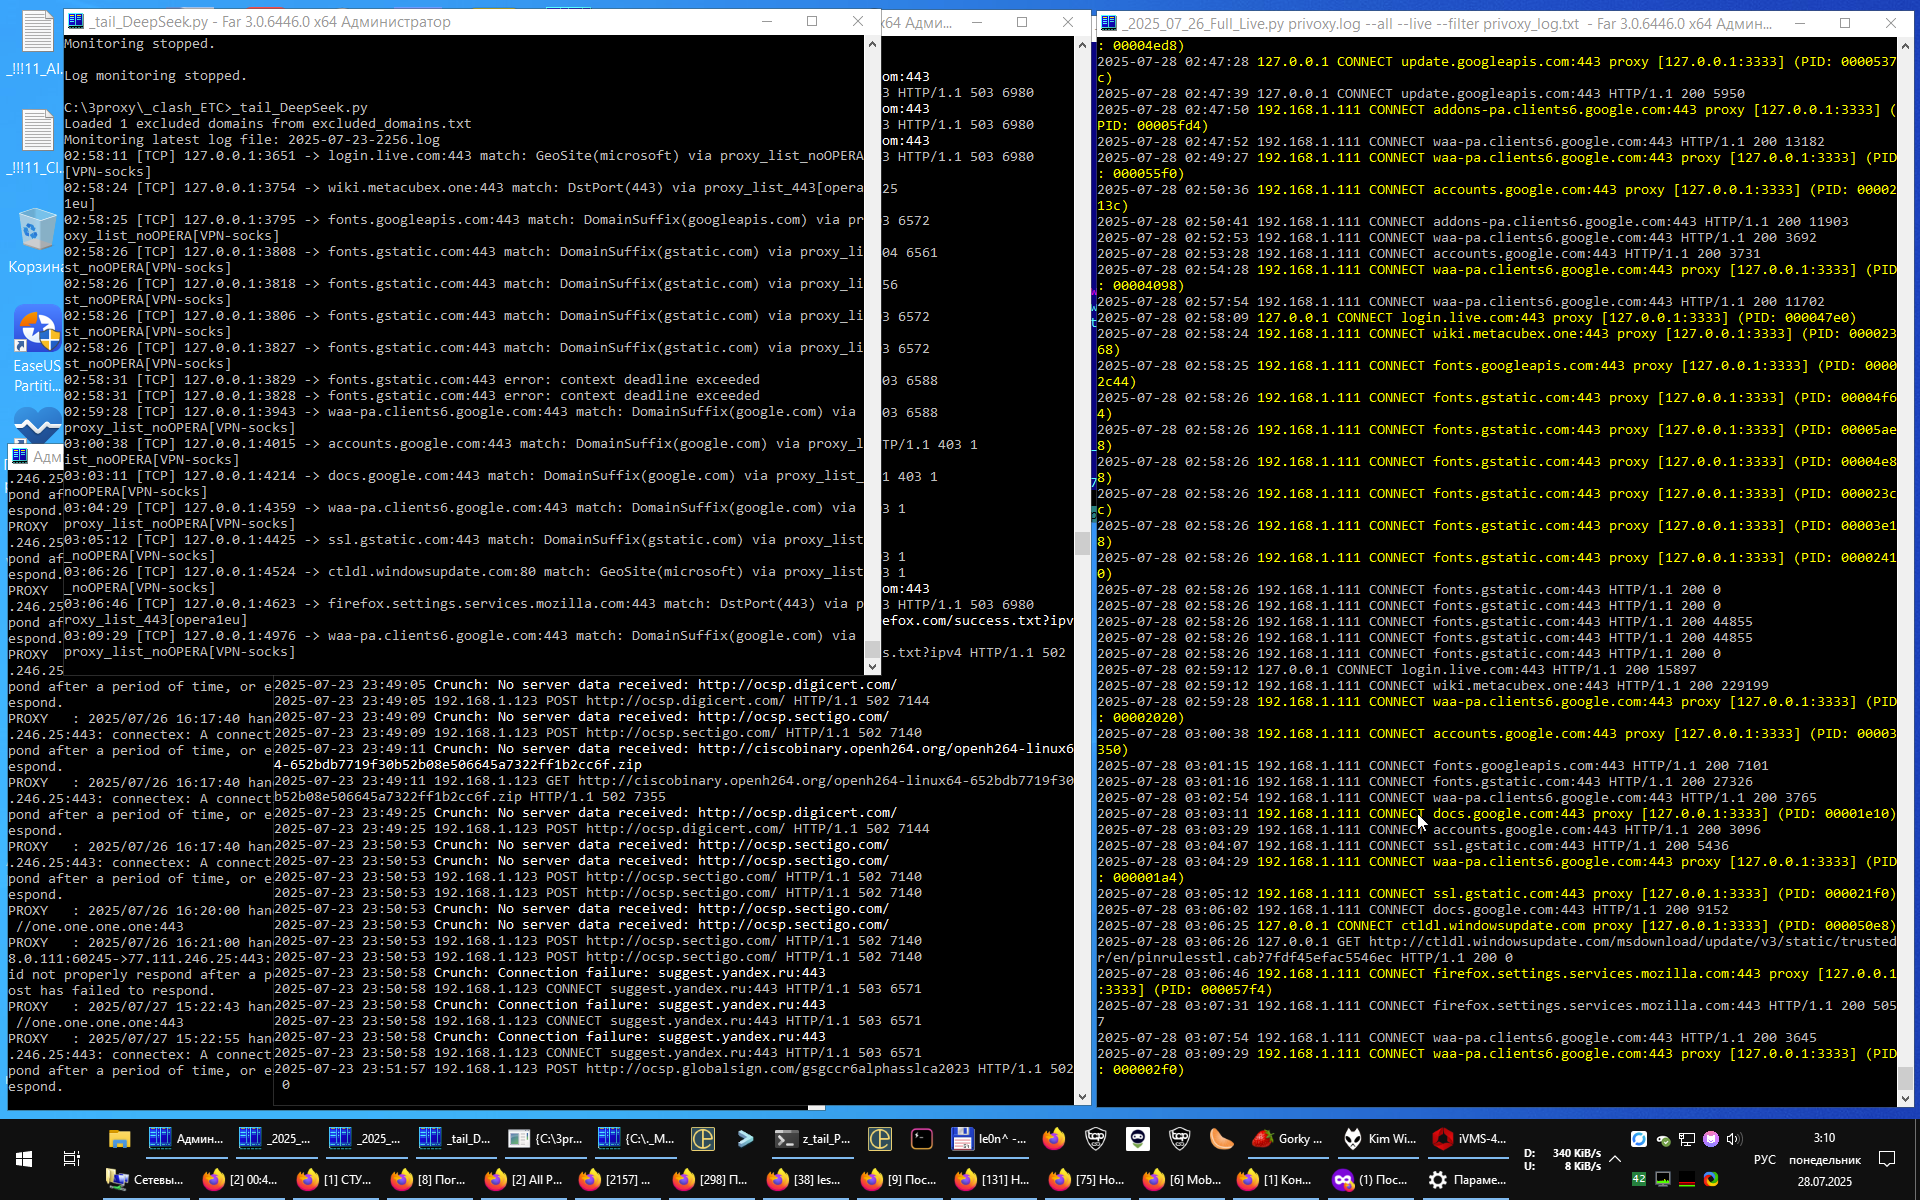
Task: Click 'ctldl.windowsupdate.com:80' in tail window
Action: click(431, 572)
